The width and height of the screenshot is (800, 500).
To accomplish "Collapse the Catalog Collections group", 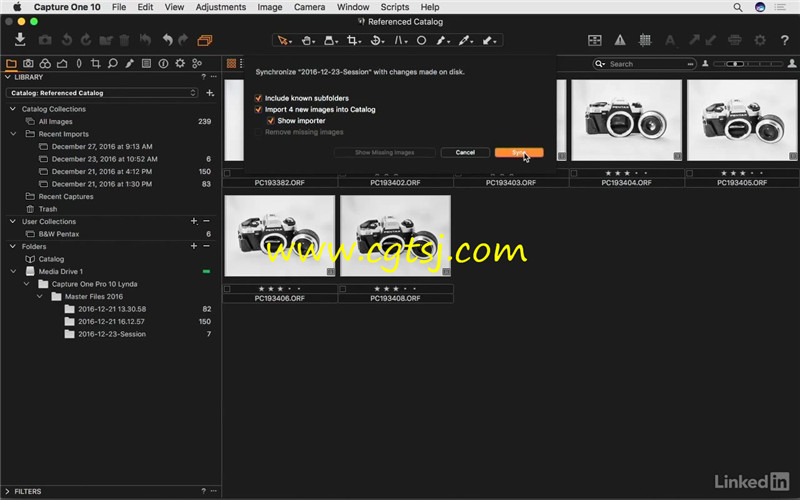I will [13, 109].
